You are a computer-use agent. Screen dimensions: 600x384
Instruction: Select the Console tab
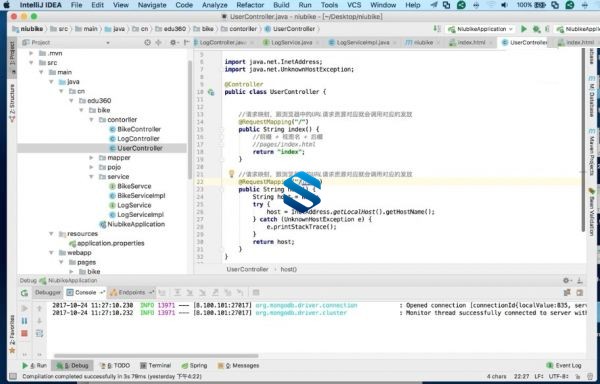point(85,293)
